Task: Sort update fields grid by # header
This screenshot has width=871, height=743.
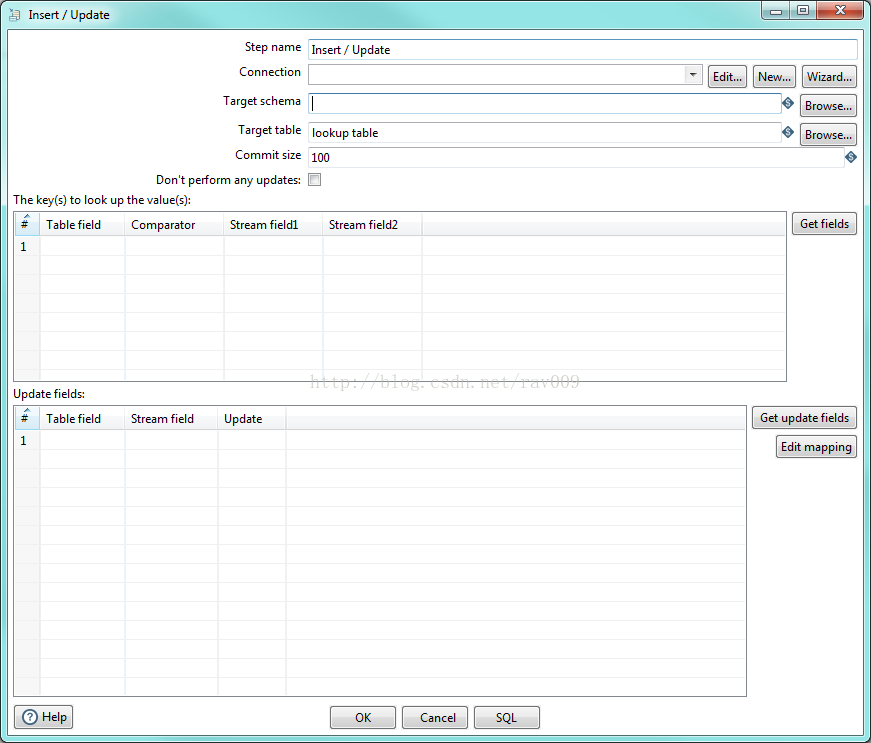Action: [27, 418]
